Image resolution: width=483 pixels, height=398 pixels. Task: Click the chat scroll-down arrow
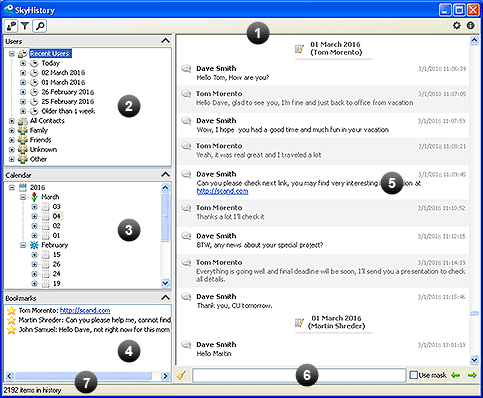[474, 360]
